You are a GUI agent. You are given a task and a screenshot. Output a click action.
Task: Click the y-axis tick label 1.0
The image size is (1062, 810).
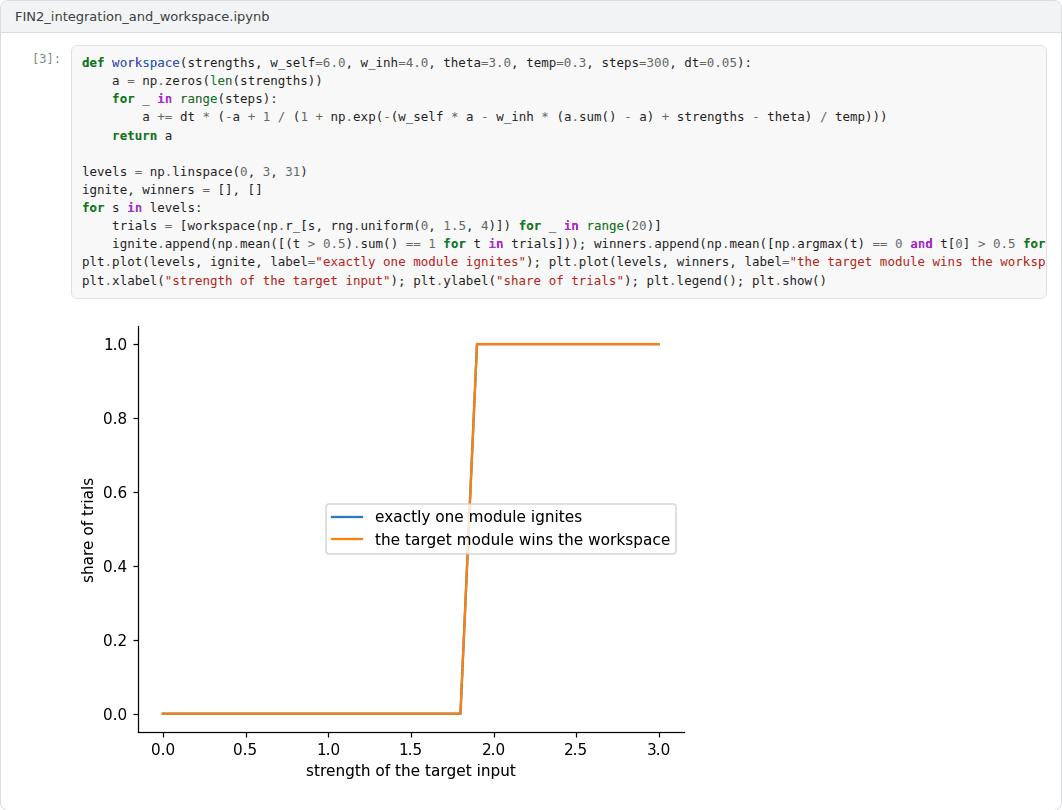click(x=115, y=345)
